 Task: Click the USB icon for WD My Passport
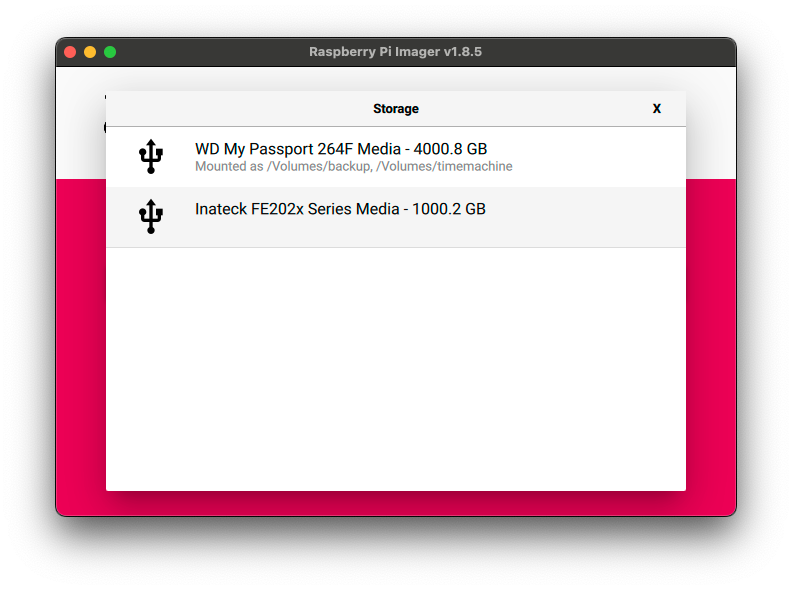click(150, 157)
